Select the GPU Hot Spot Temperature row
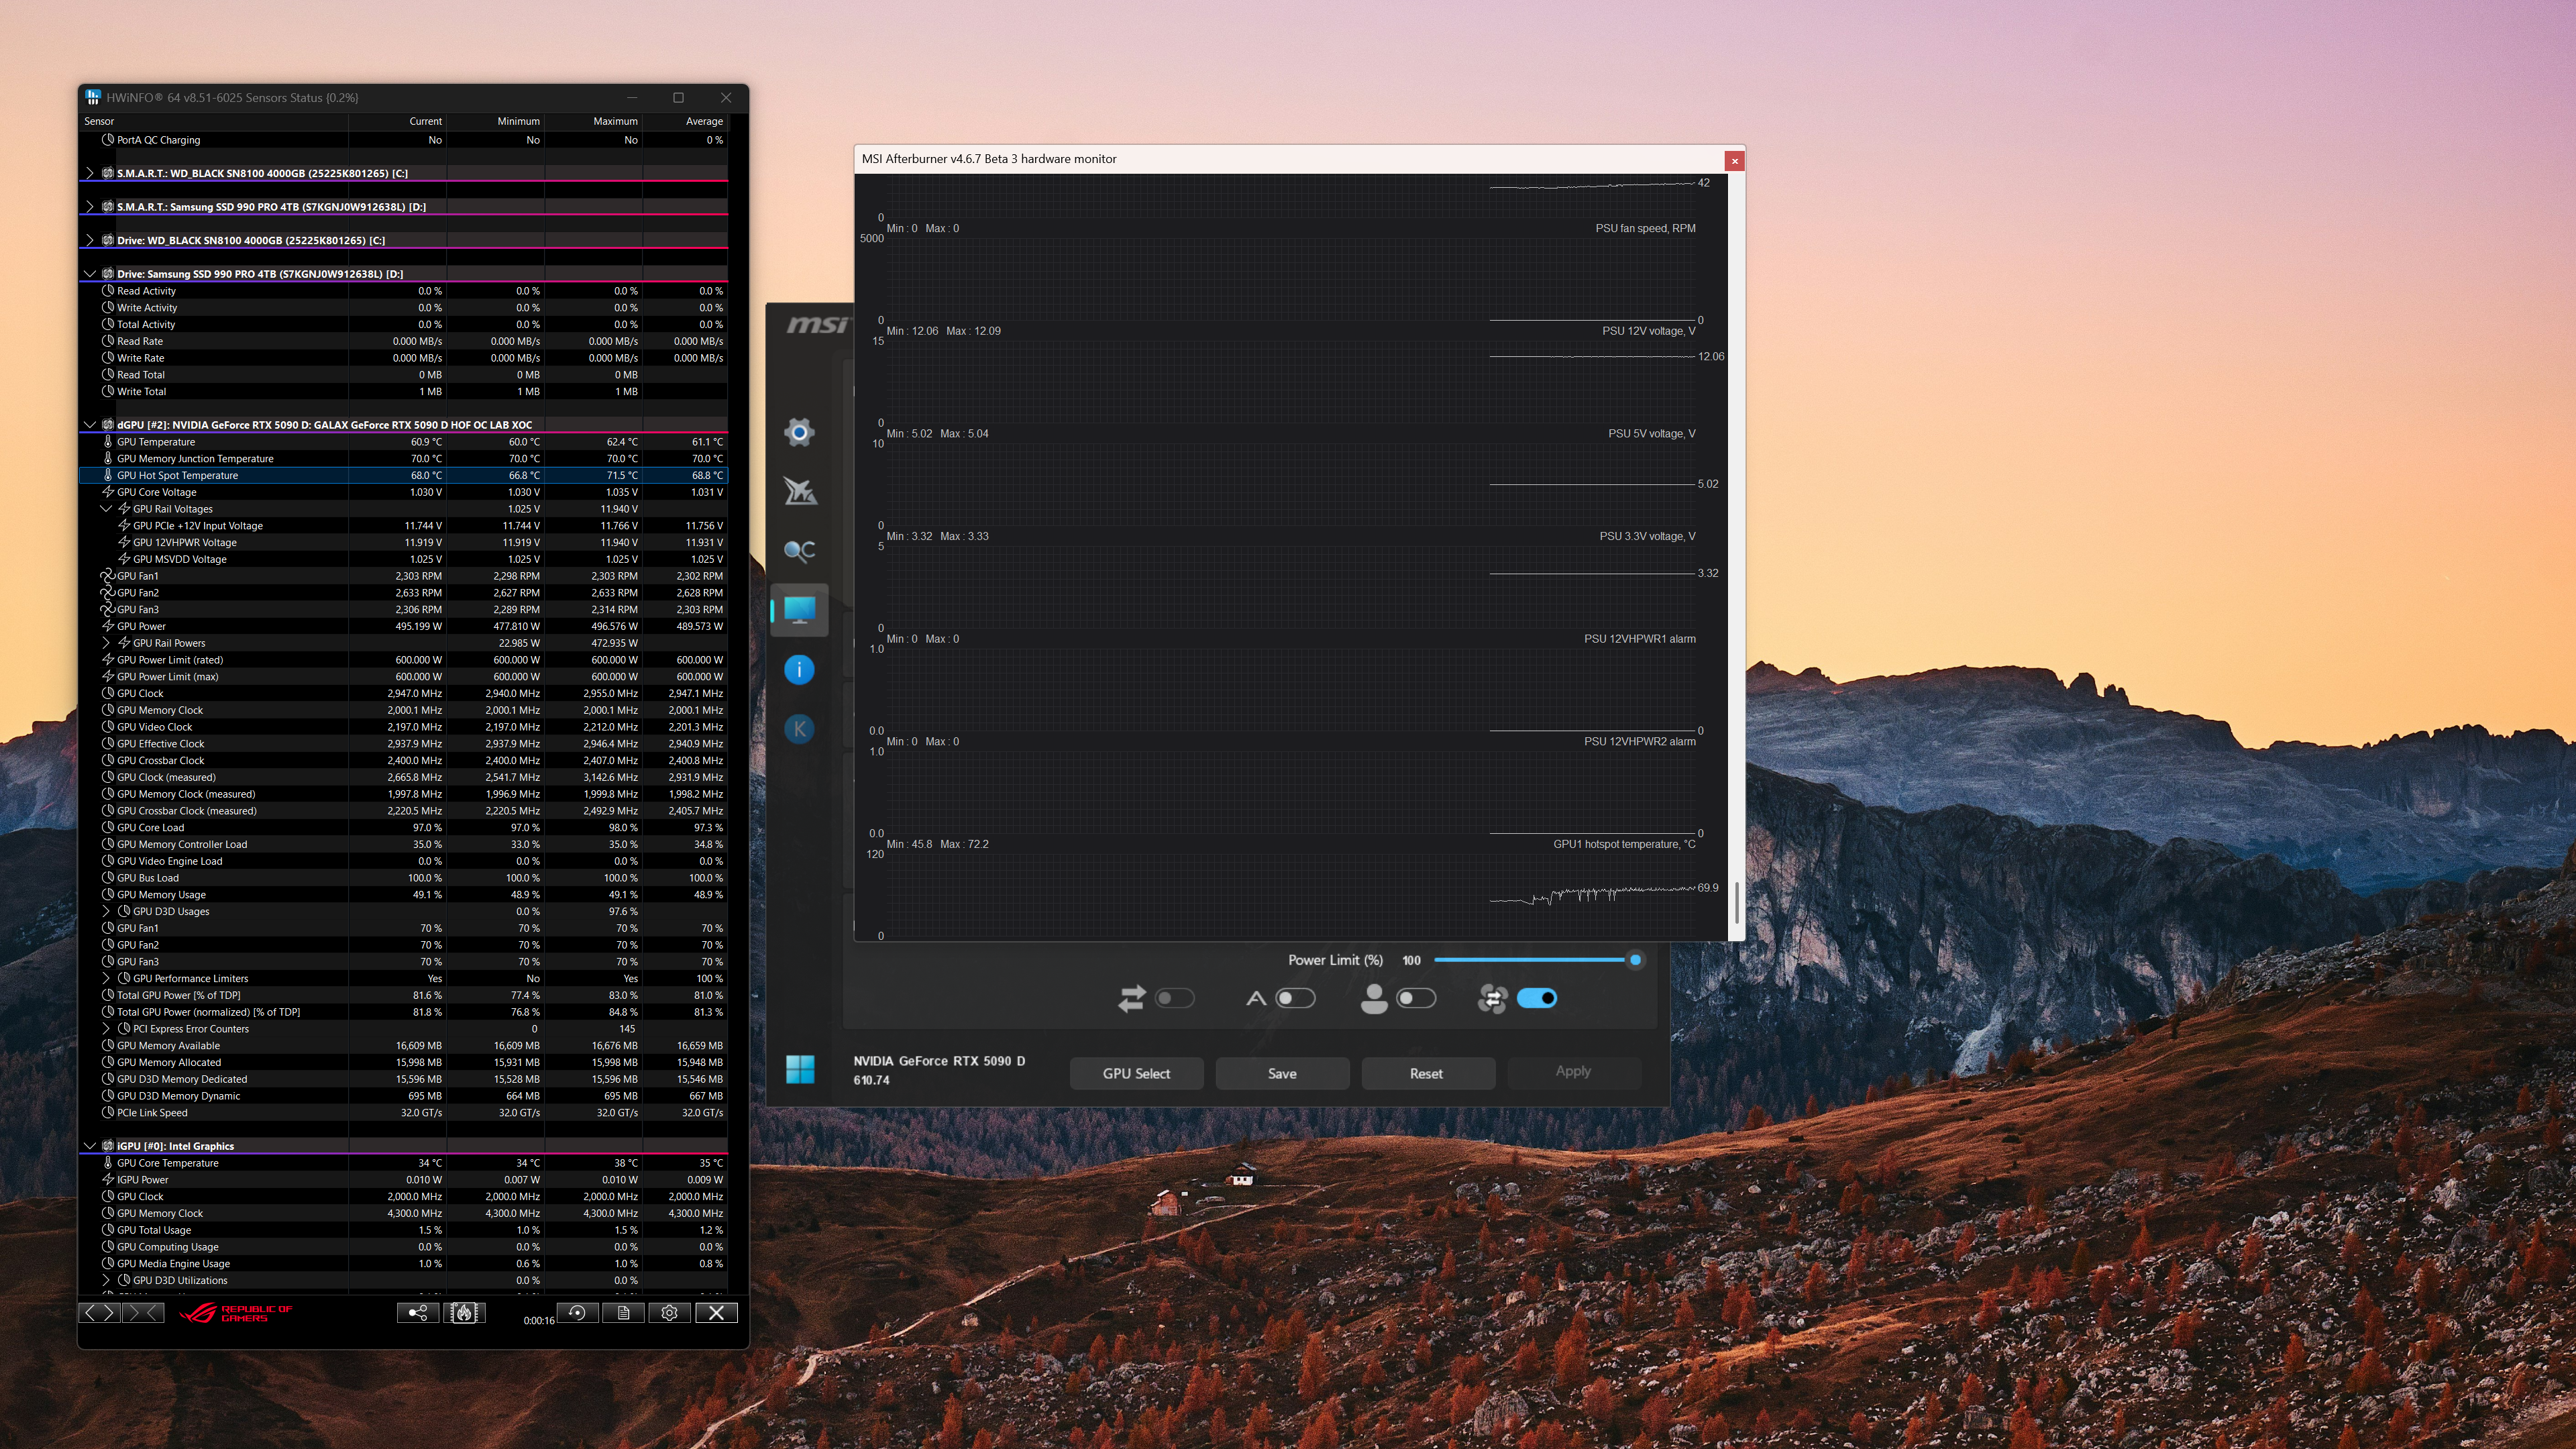 404,475
